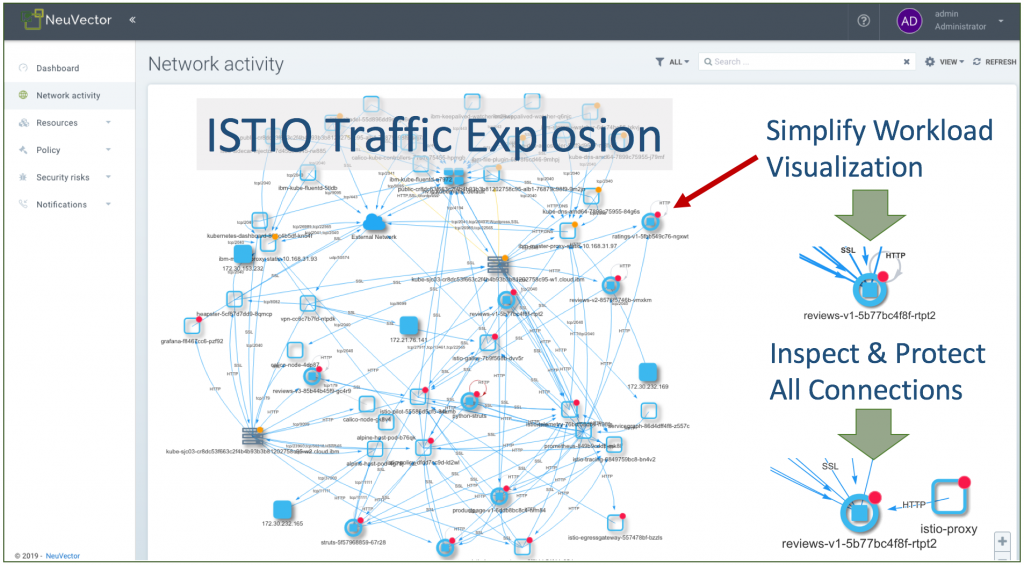Click the AD user avatar
Viewport: 1024px width, 565px height.
(x=909, y=21)
